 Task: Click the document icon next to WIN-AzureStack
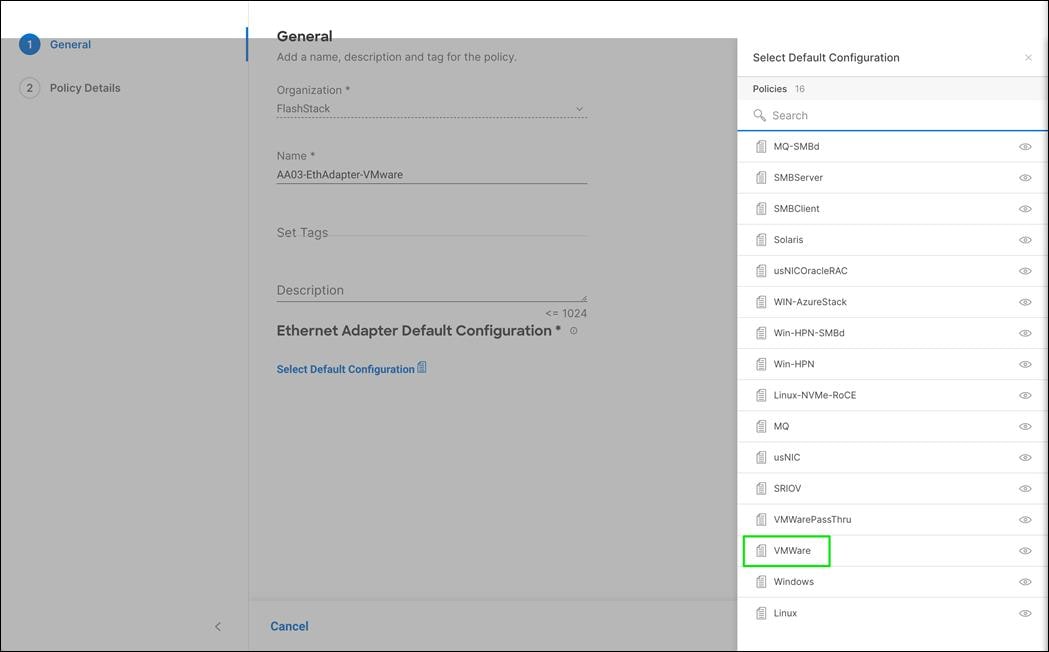coord(761,301)
